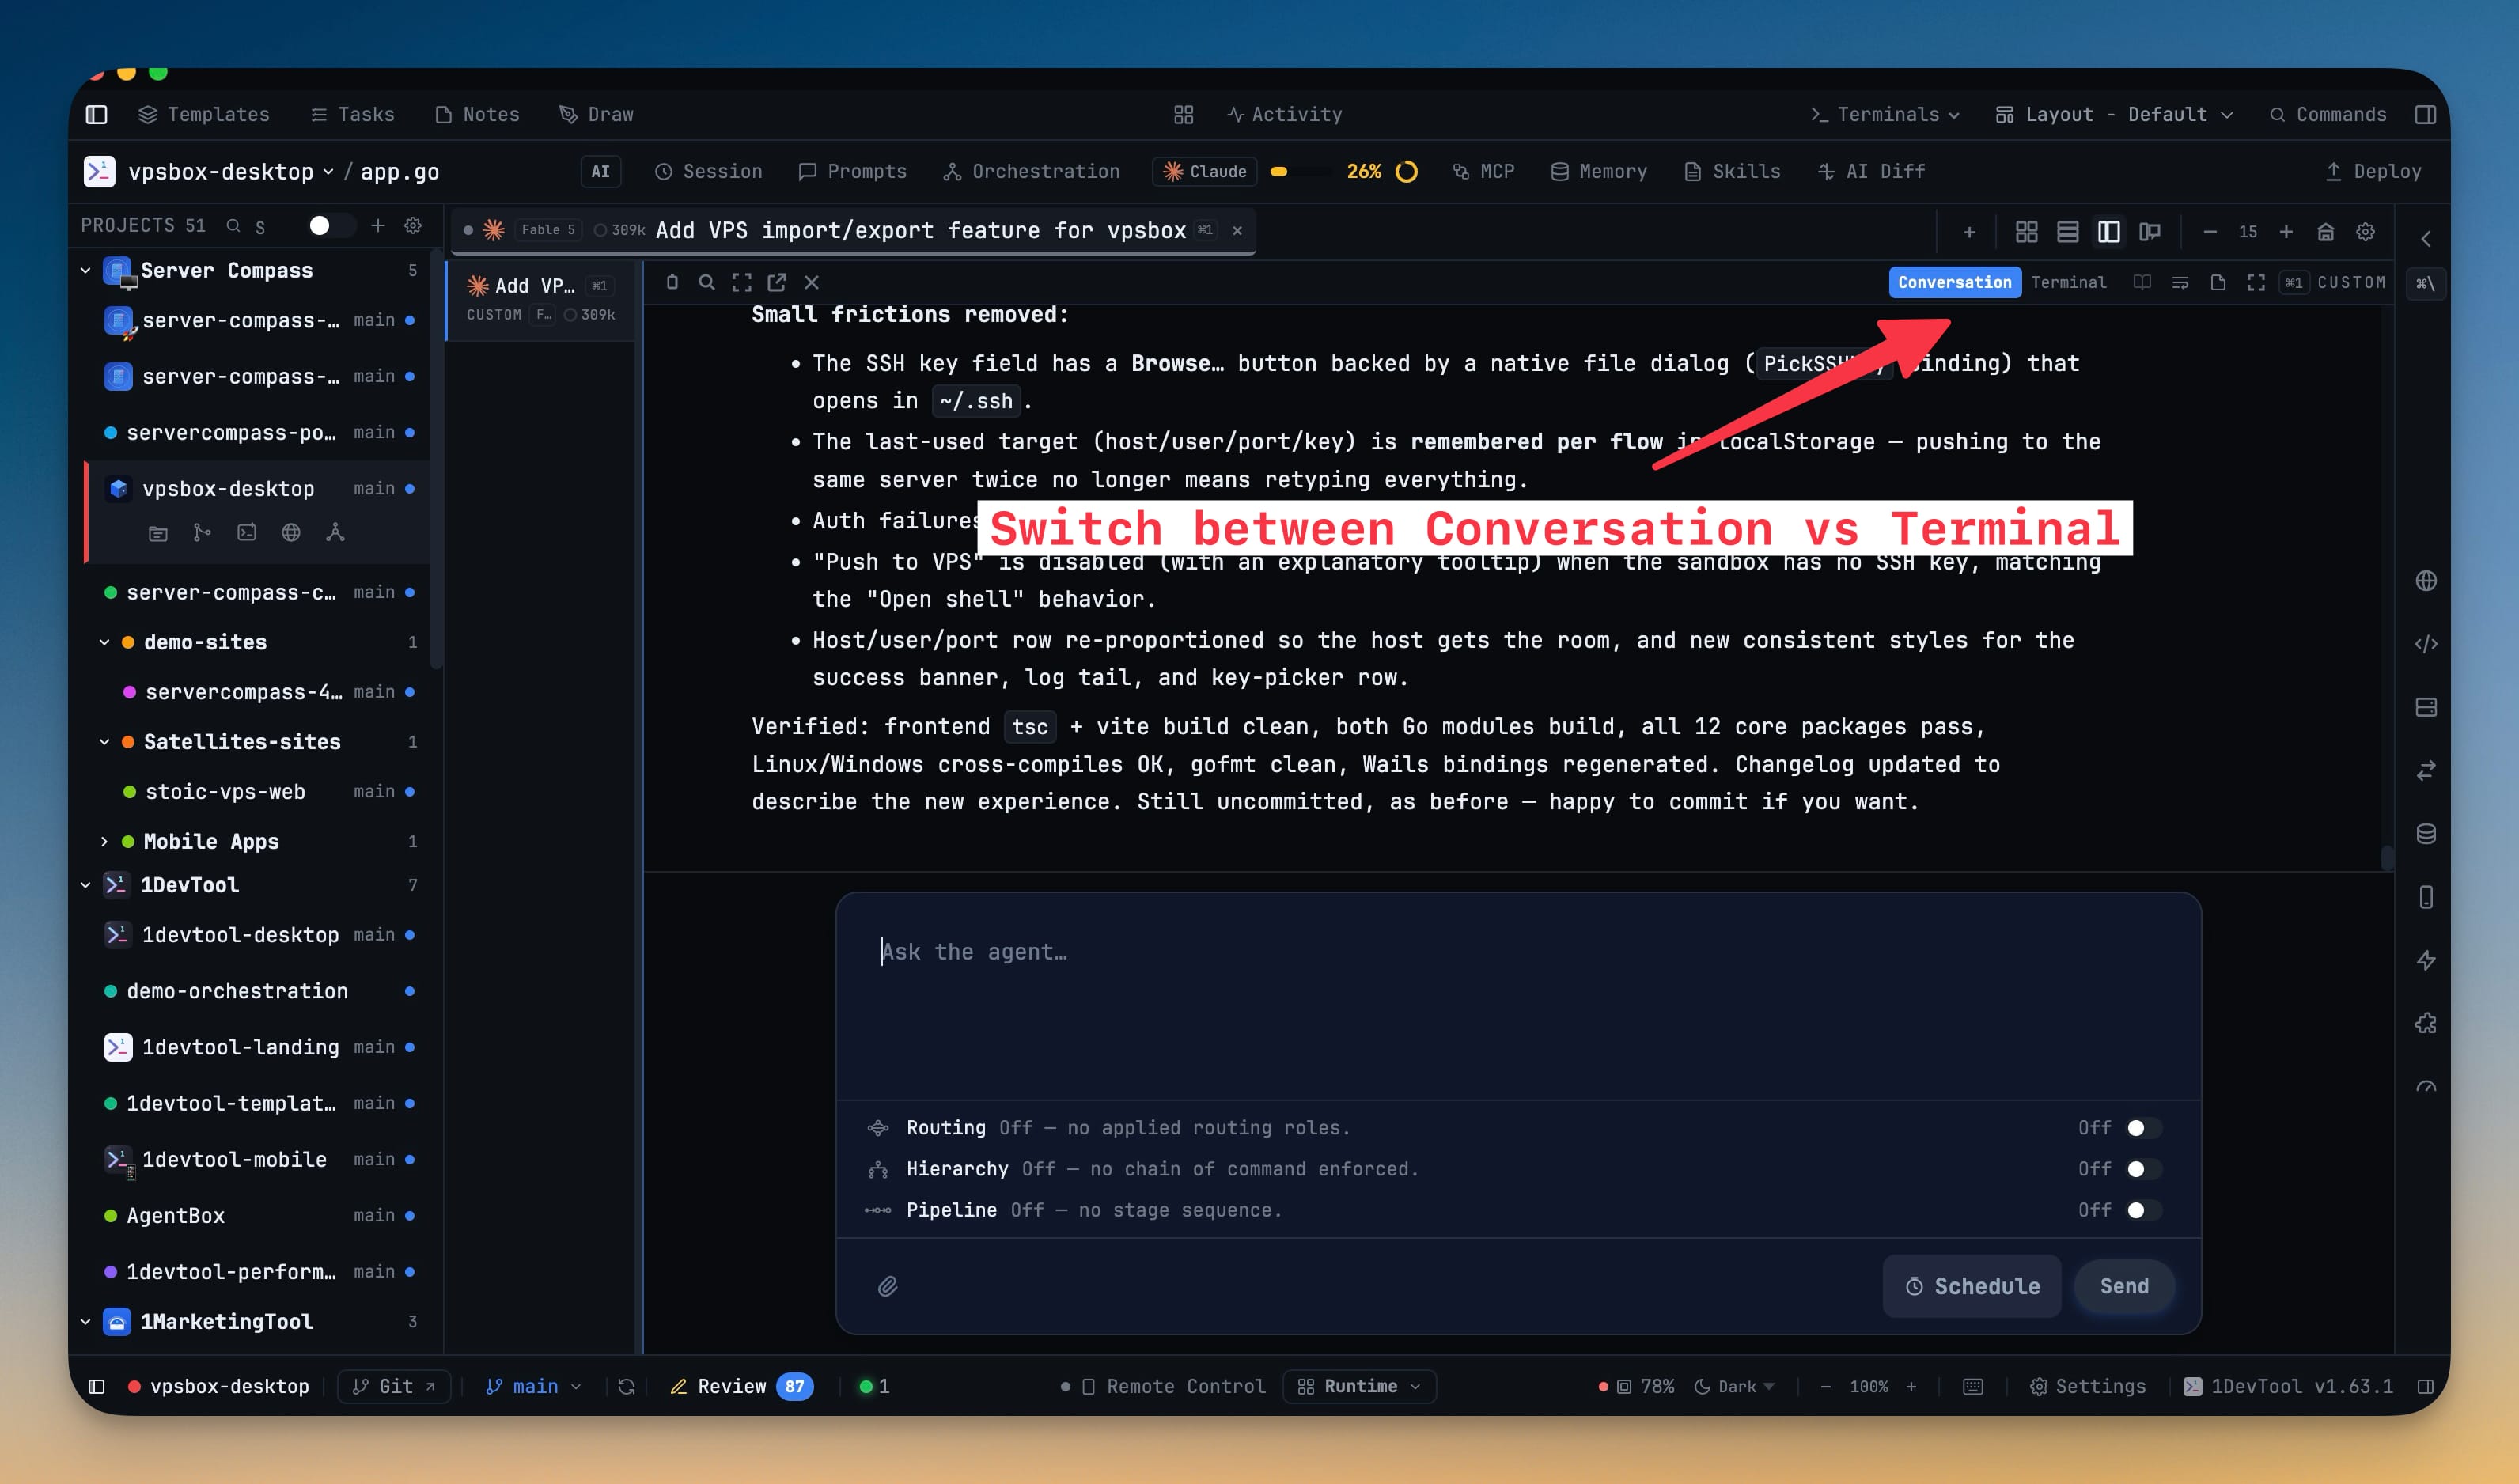Open the vpsbox-desktop orchestration icon

(x=335, y=533)
